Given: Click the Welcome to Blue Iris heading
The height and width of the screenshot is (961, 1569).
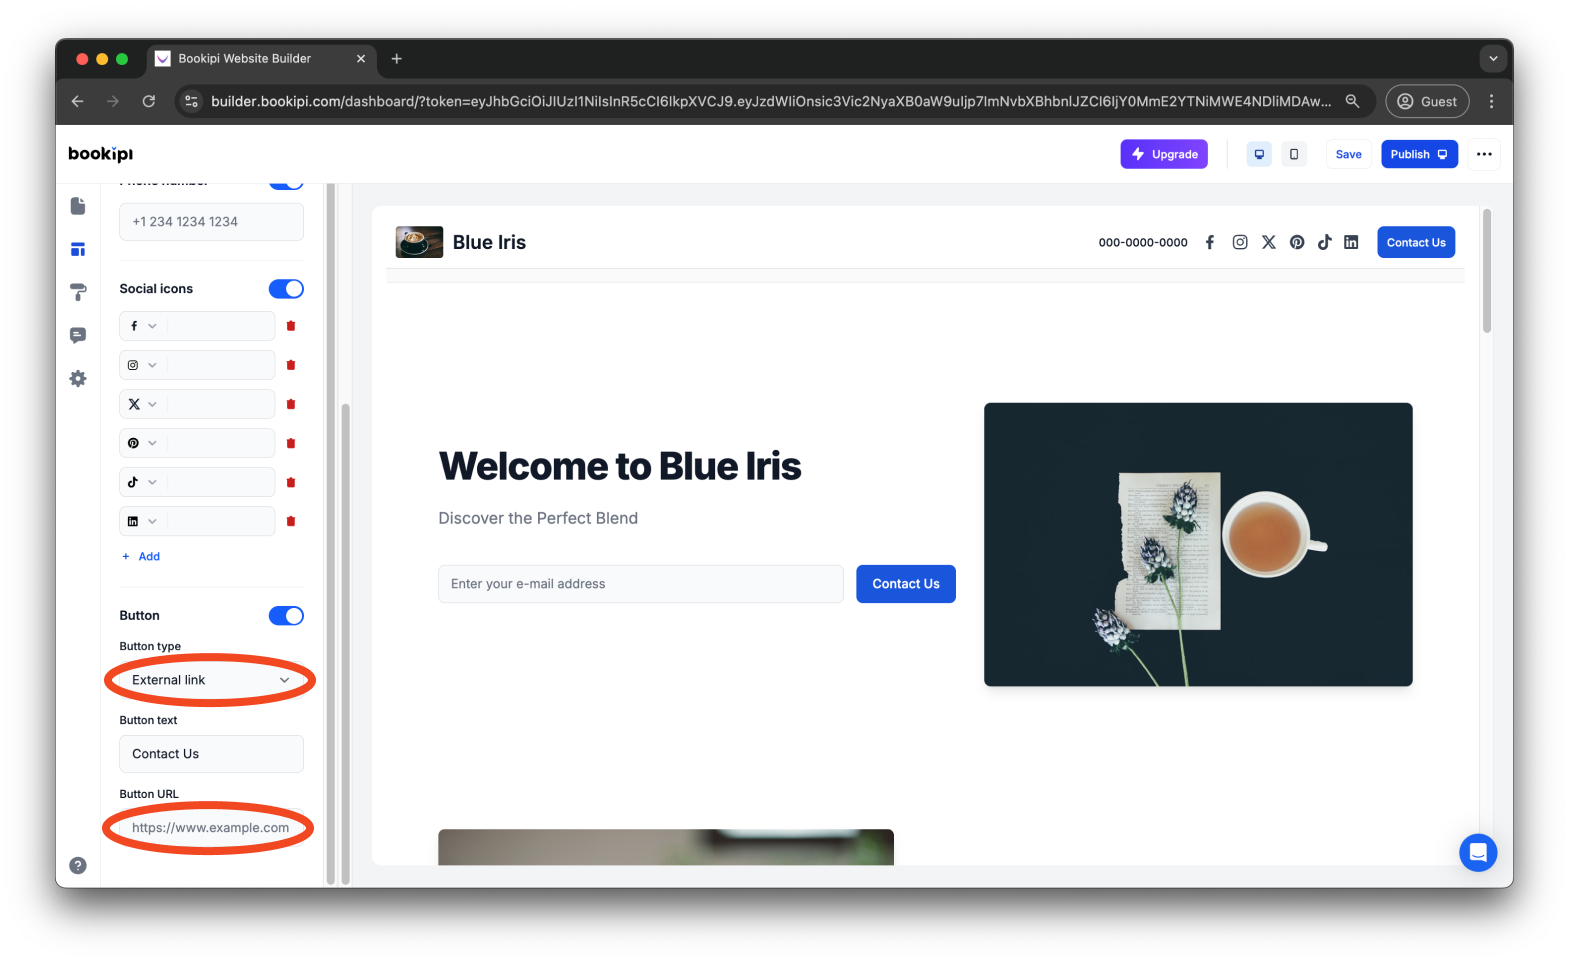Looking at the screenshot, I should (620, 466).
